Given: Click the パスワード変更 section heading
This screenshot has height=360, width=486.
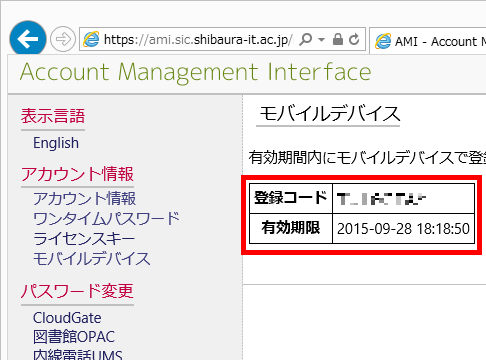Looking at the screenshot, I should [x=77, y=291].
